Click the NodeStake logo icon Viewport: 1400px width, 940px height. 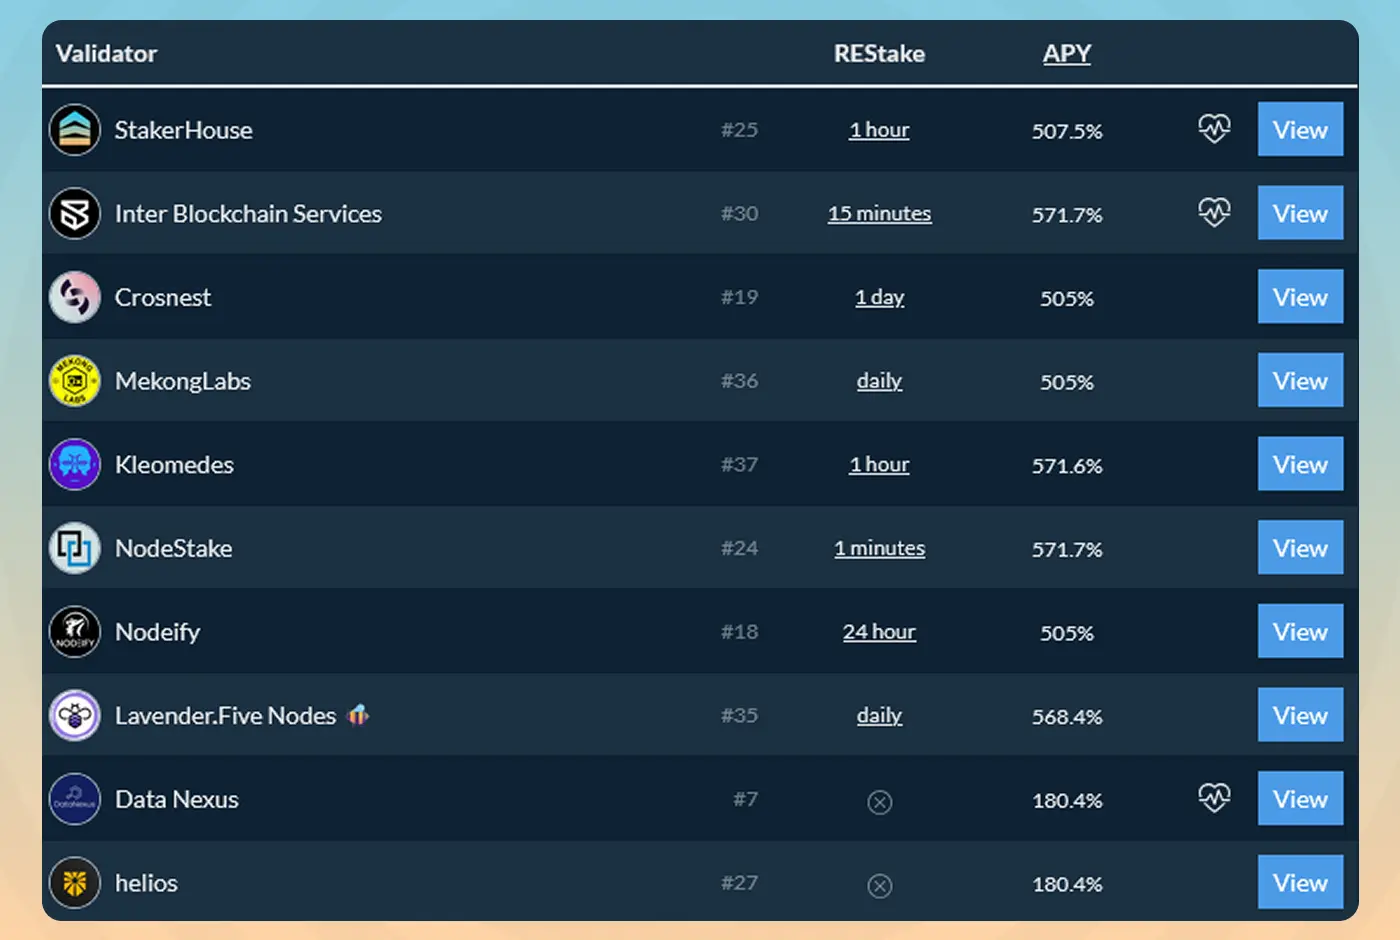pos(75,548)
